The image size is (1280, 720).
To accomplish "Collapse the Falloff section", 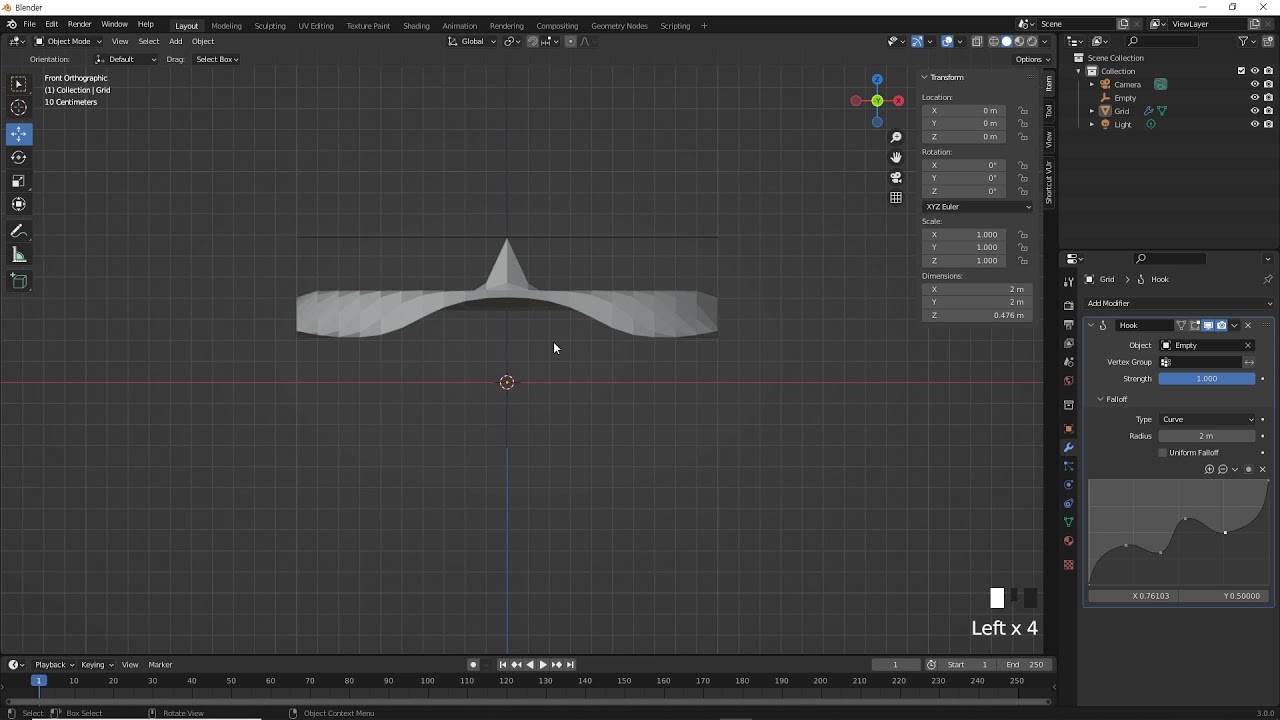I will click(1101, 399).
